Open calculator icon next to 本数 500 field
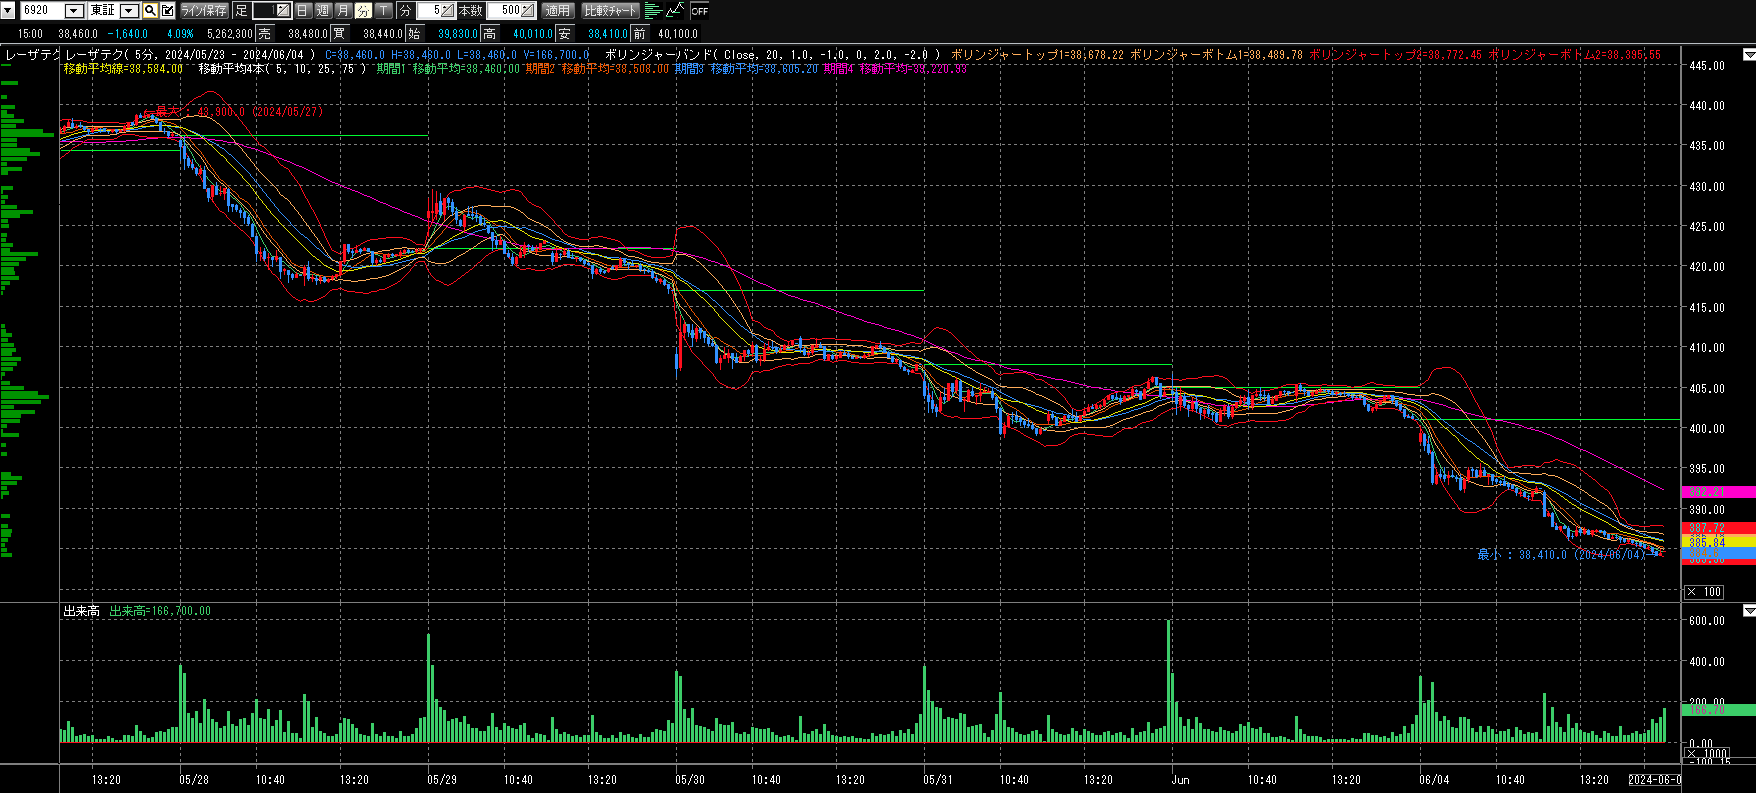1756x793 pixels. pyautogui.click(x=528, y=11)
